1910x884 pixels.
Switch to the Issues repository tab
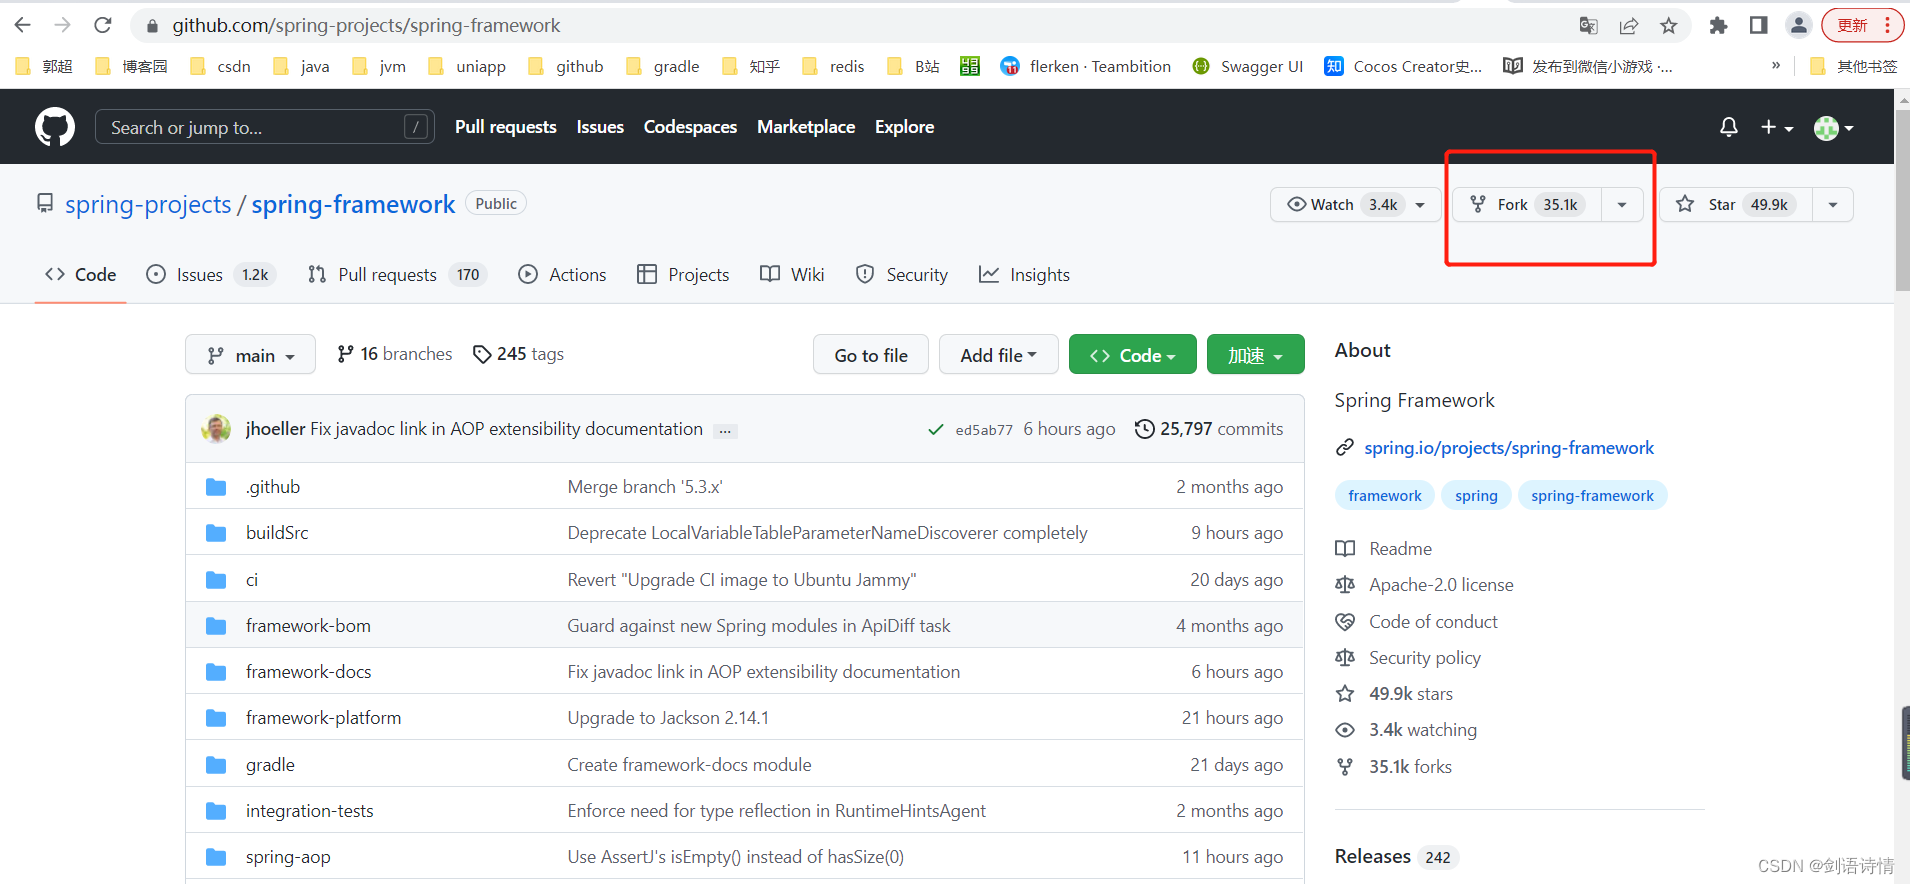(x=210, y=275)
